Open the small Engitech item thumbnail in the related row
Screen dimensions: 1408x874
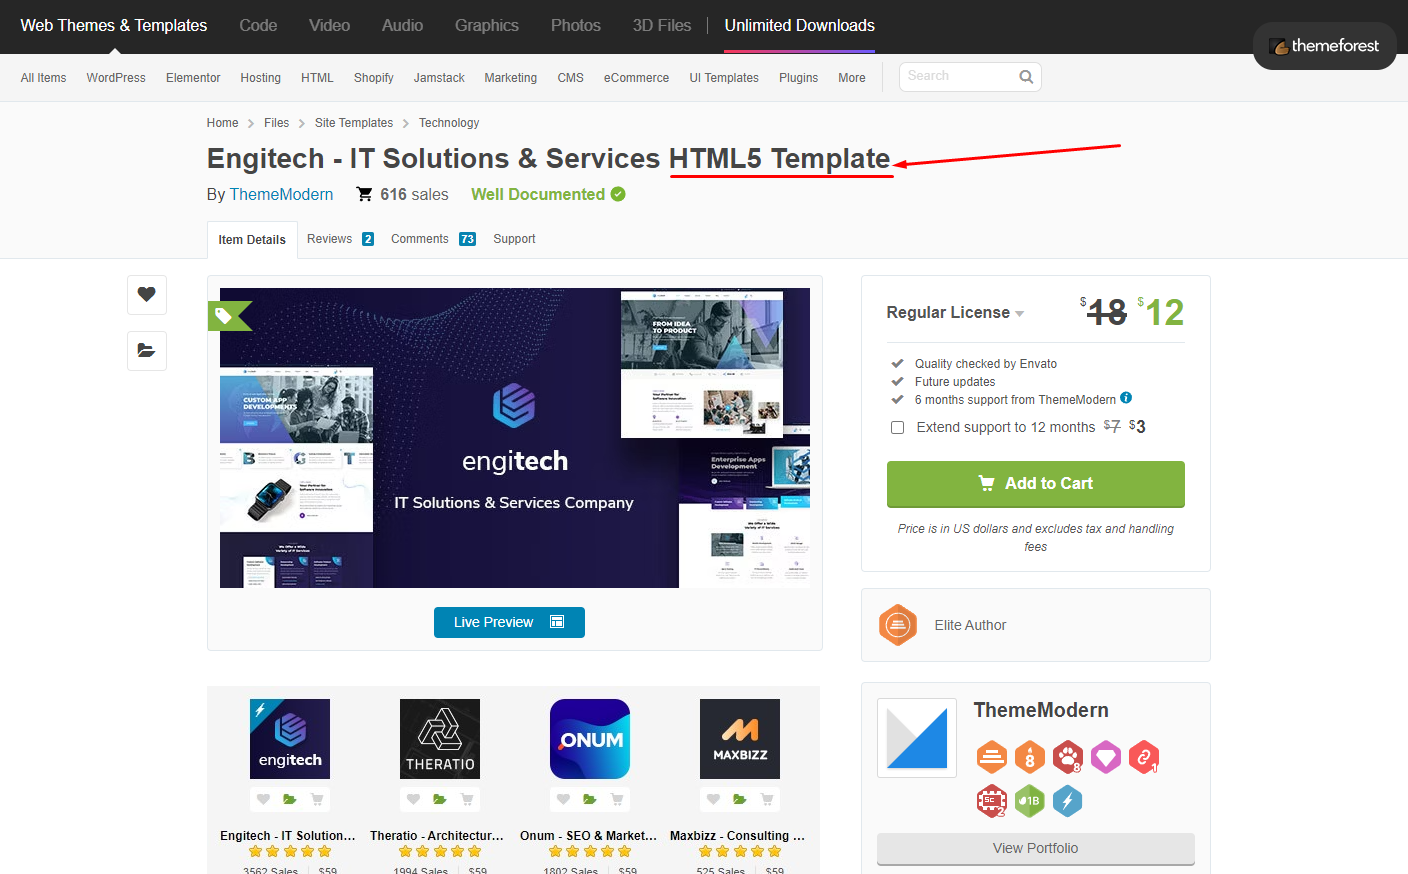click(x=290, y=739)
